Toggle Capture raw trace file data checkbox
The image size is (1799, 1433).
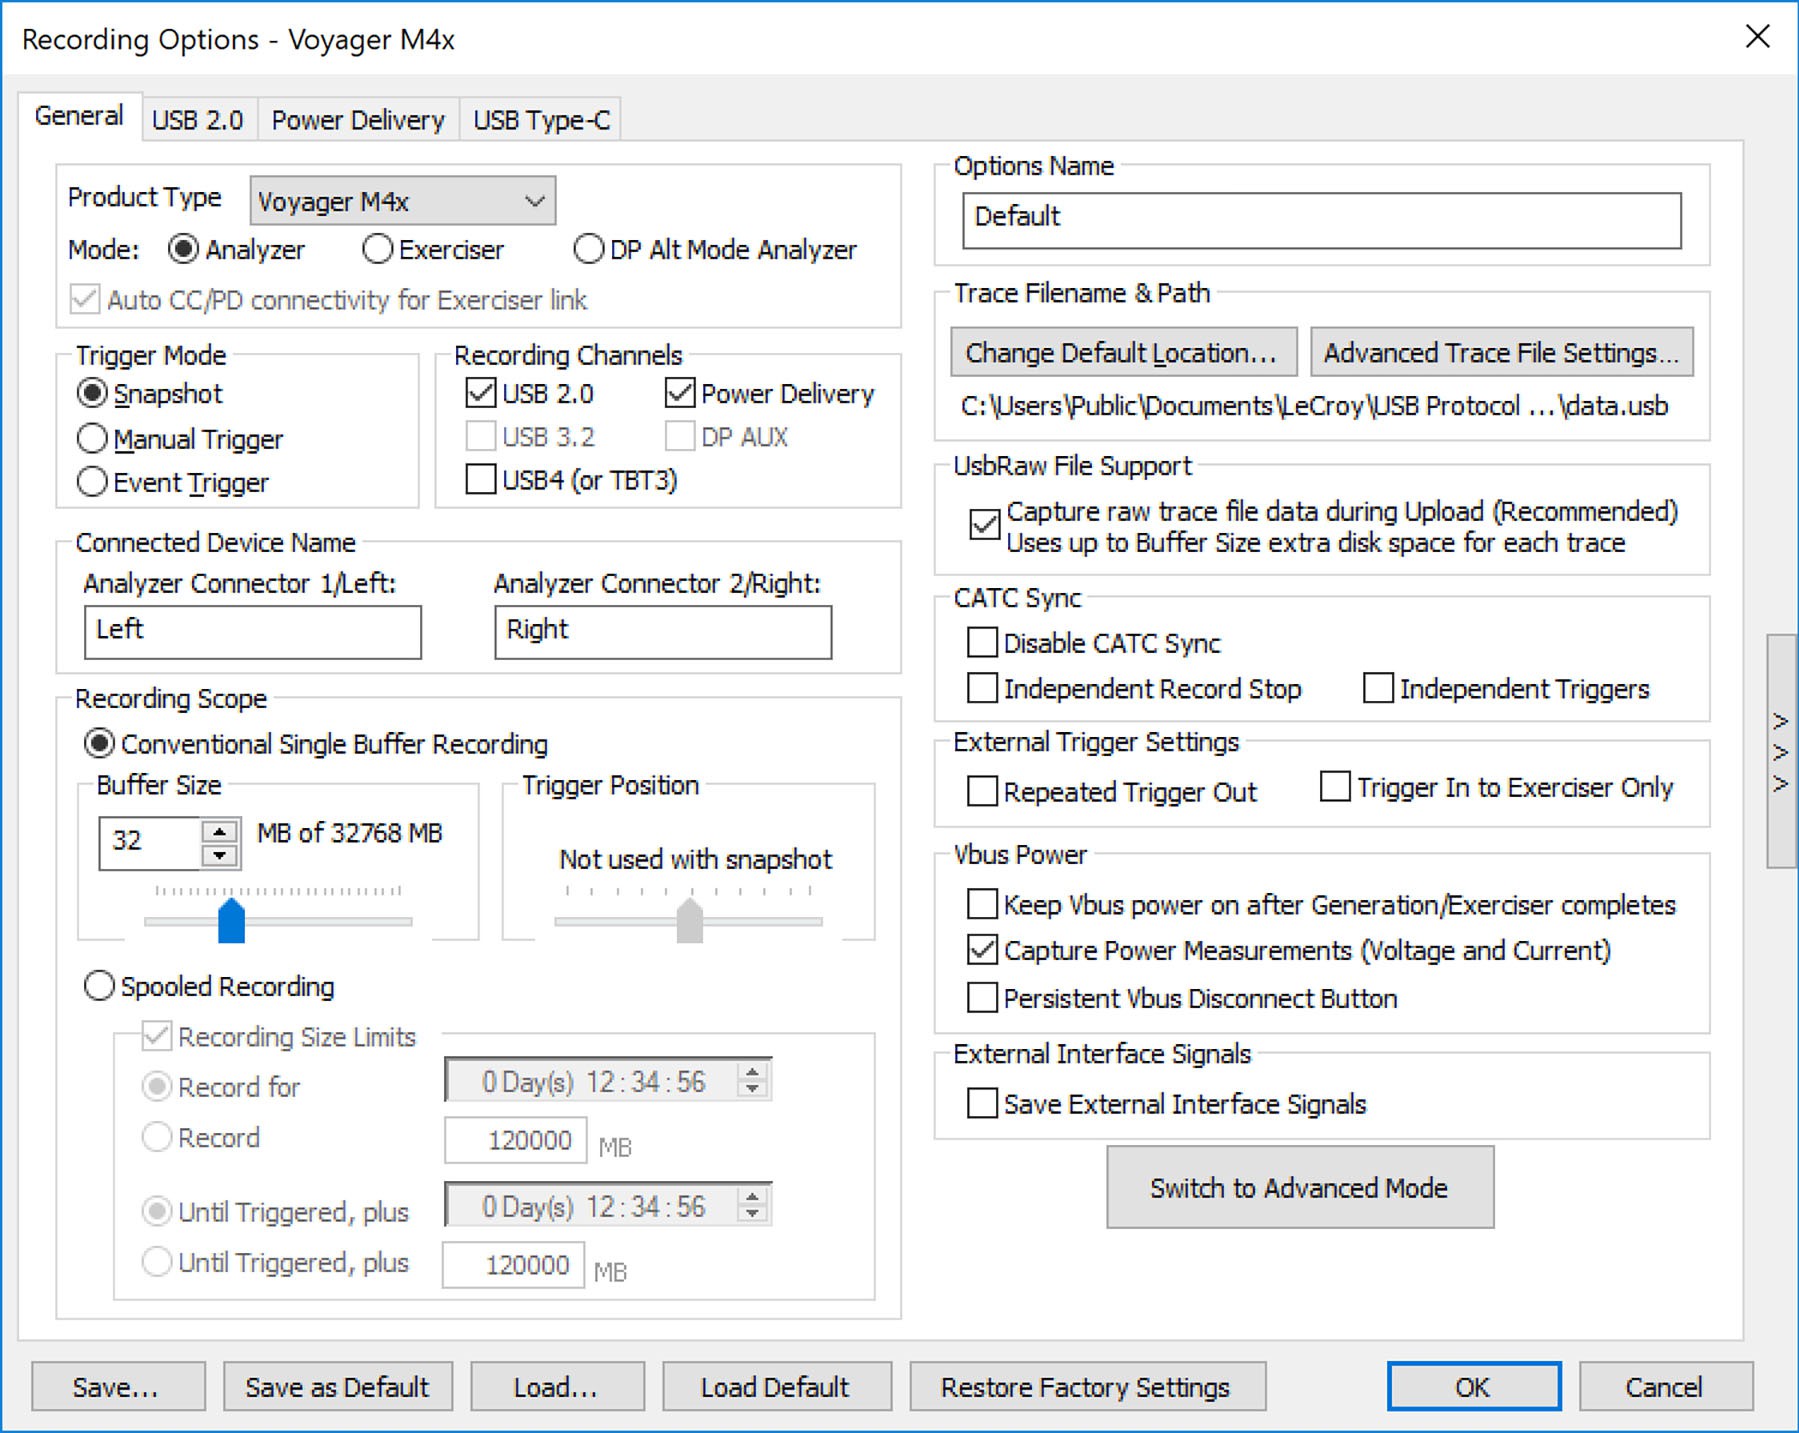(985, 525)
